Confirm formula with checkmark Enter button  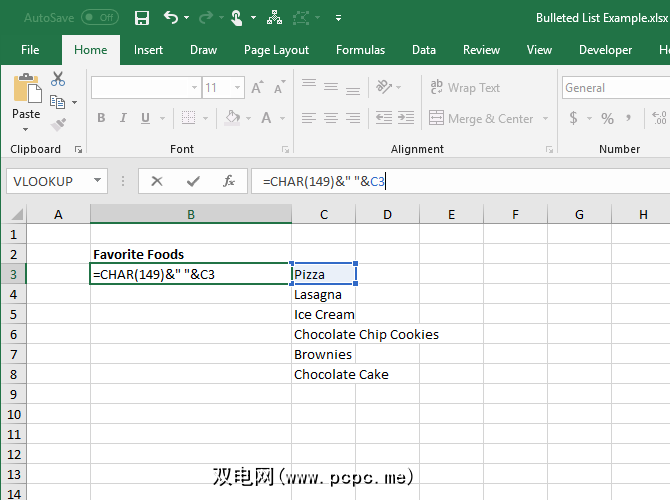coord(193,181)
